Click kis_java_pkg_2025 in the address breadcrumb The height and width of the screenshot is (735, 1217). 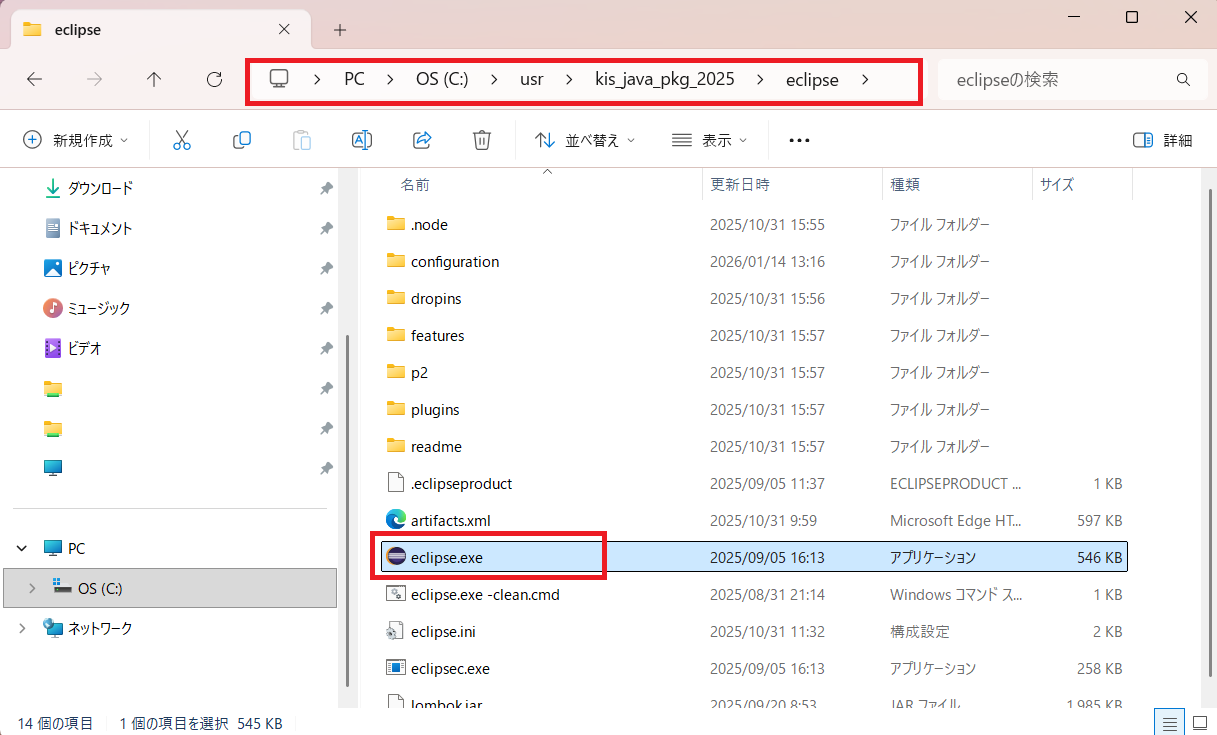click(664, 80)
